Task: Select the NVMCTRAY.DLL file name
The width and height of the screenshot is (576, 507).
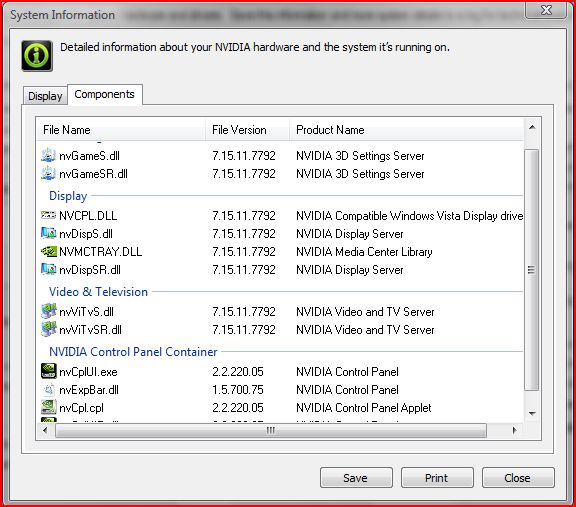Action: [x=100, y=252]
